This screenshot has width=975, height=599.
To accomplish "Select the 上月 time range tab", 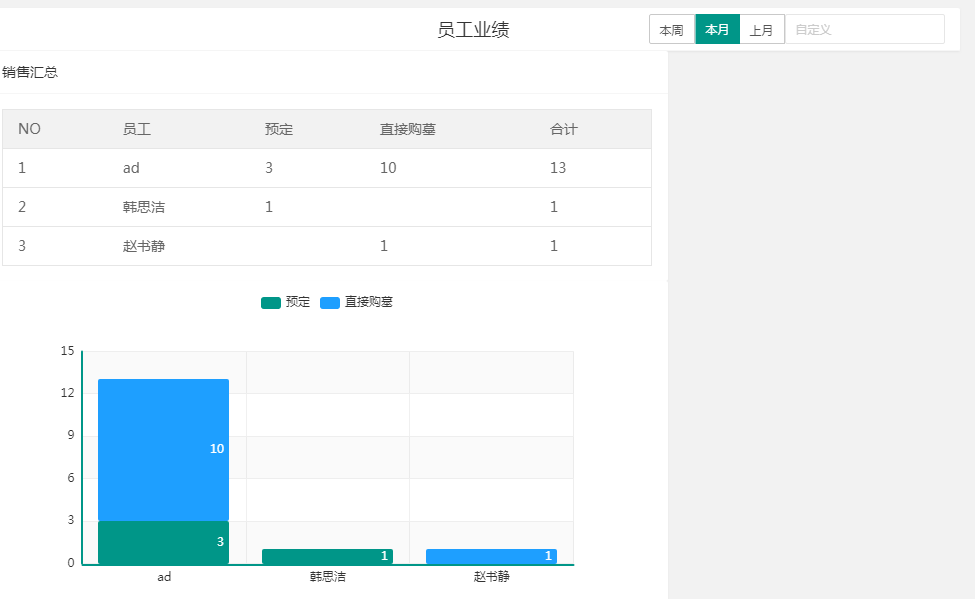I will coord(762,30).
